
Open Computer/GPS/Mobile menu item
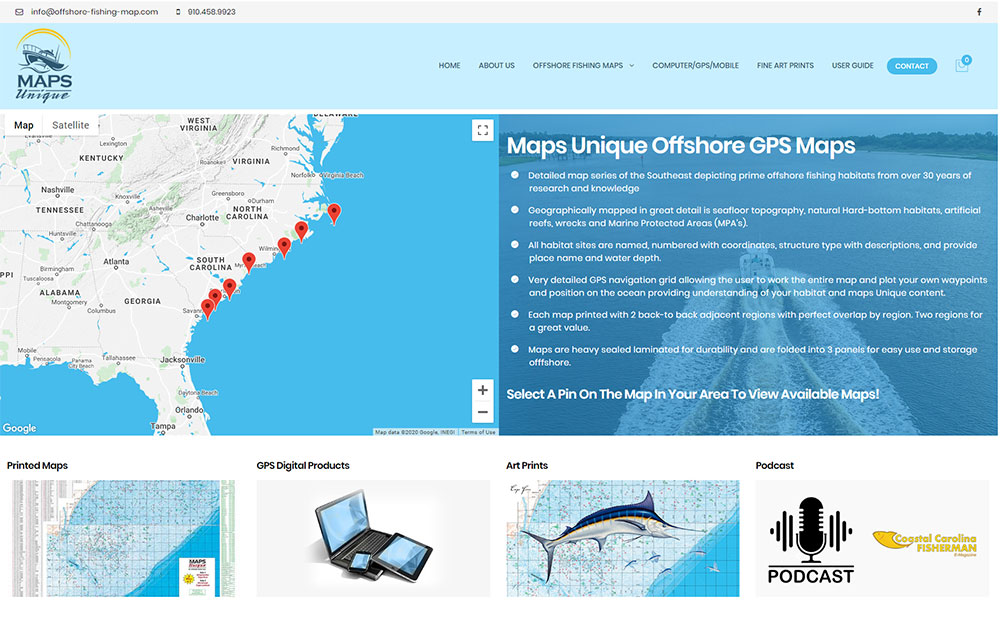[695, 66]
